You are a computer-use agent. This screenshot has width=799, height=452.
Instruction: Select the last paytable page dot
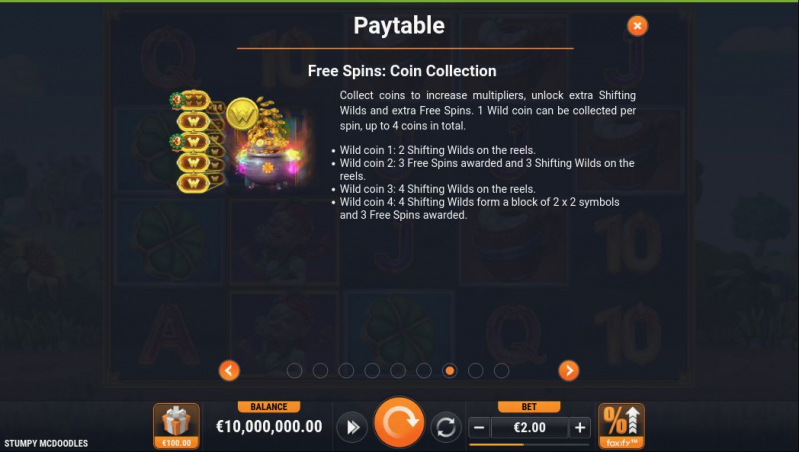(x=501, y=370)
